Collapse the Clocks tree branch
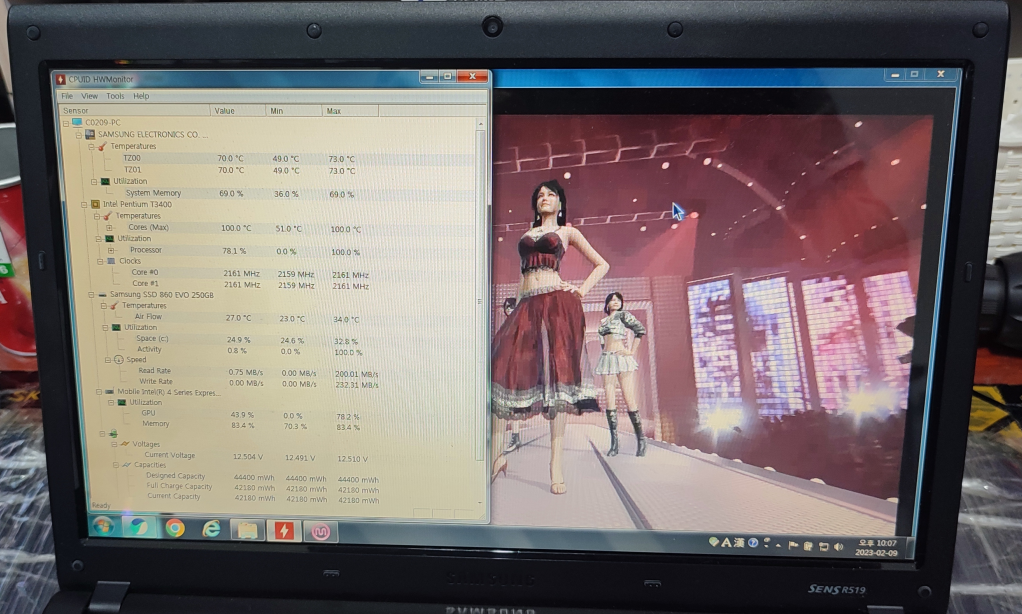1022x614 pixels. point(100,261)
